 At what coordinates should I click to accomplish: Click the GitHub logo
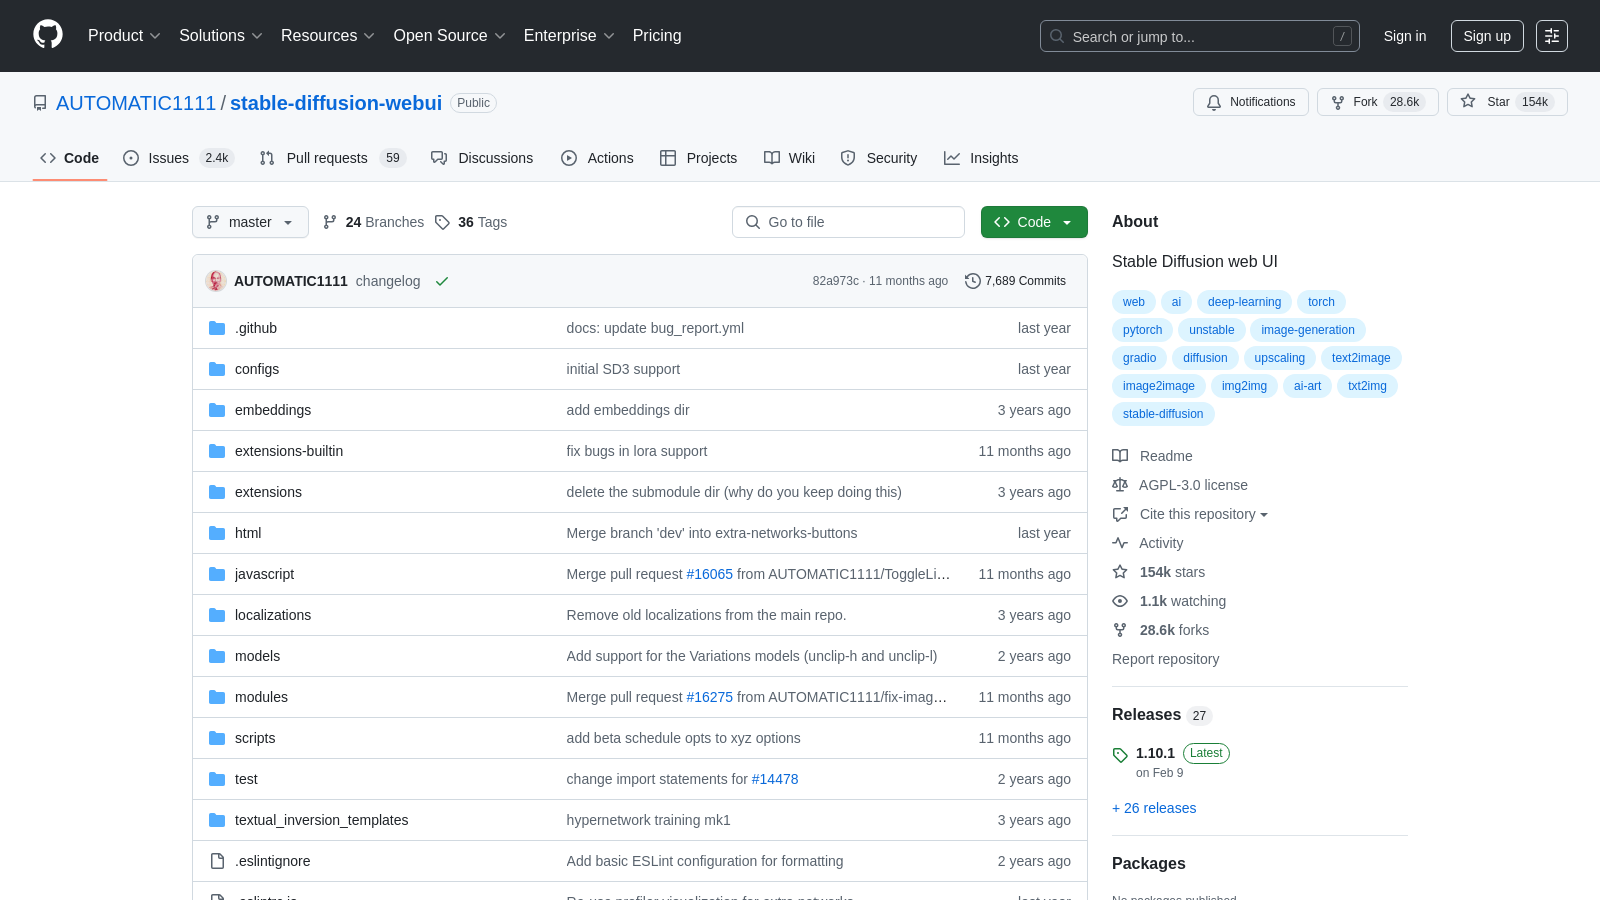click(x=47, y=35)
